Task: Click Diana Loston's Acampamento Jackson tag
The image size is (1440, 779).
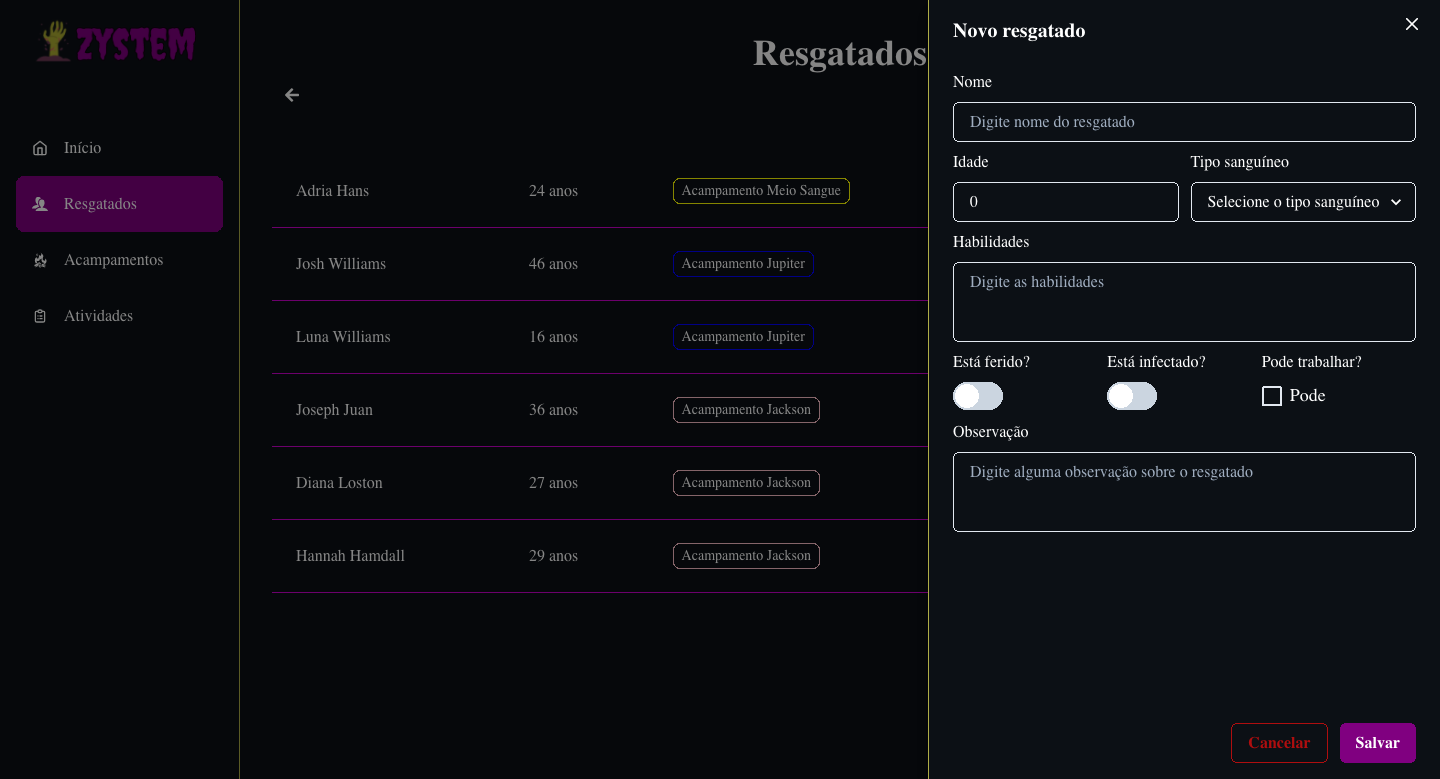Action: tap(746, 483)
